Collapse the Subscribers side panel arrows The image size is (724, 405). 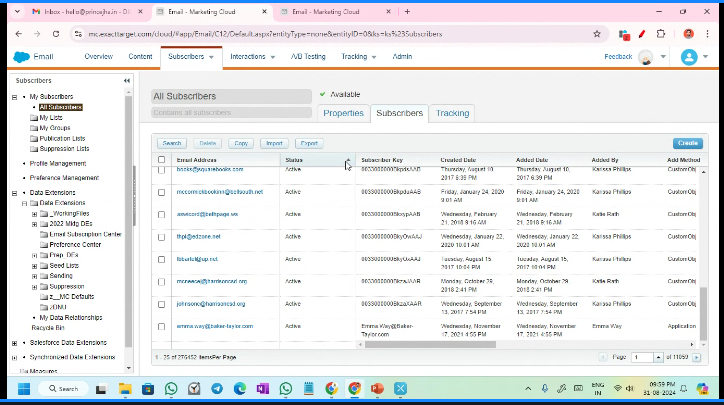point(127,80)
